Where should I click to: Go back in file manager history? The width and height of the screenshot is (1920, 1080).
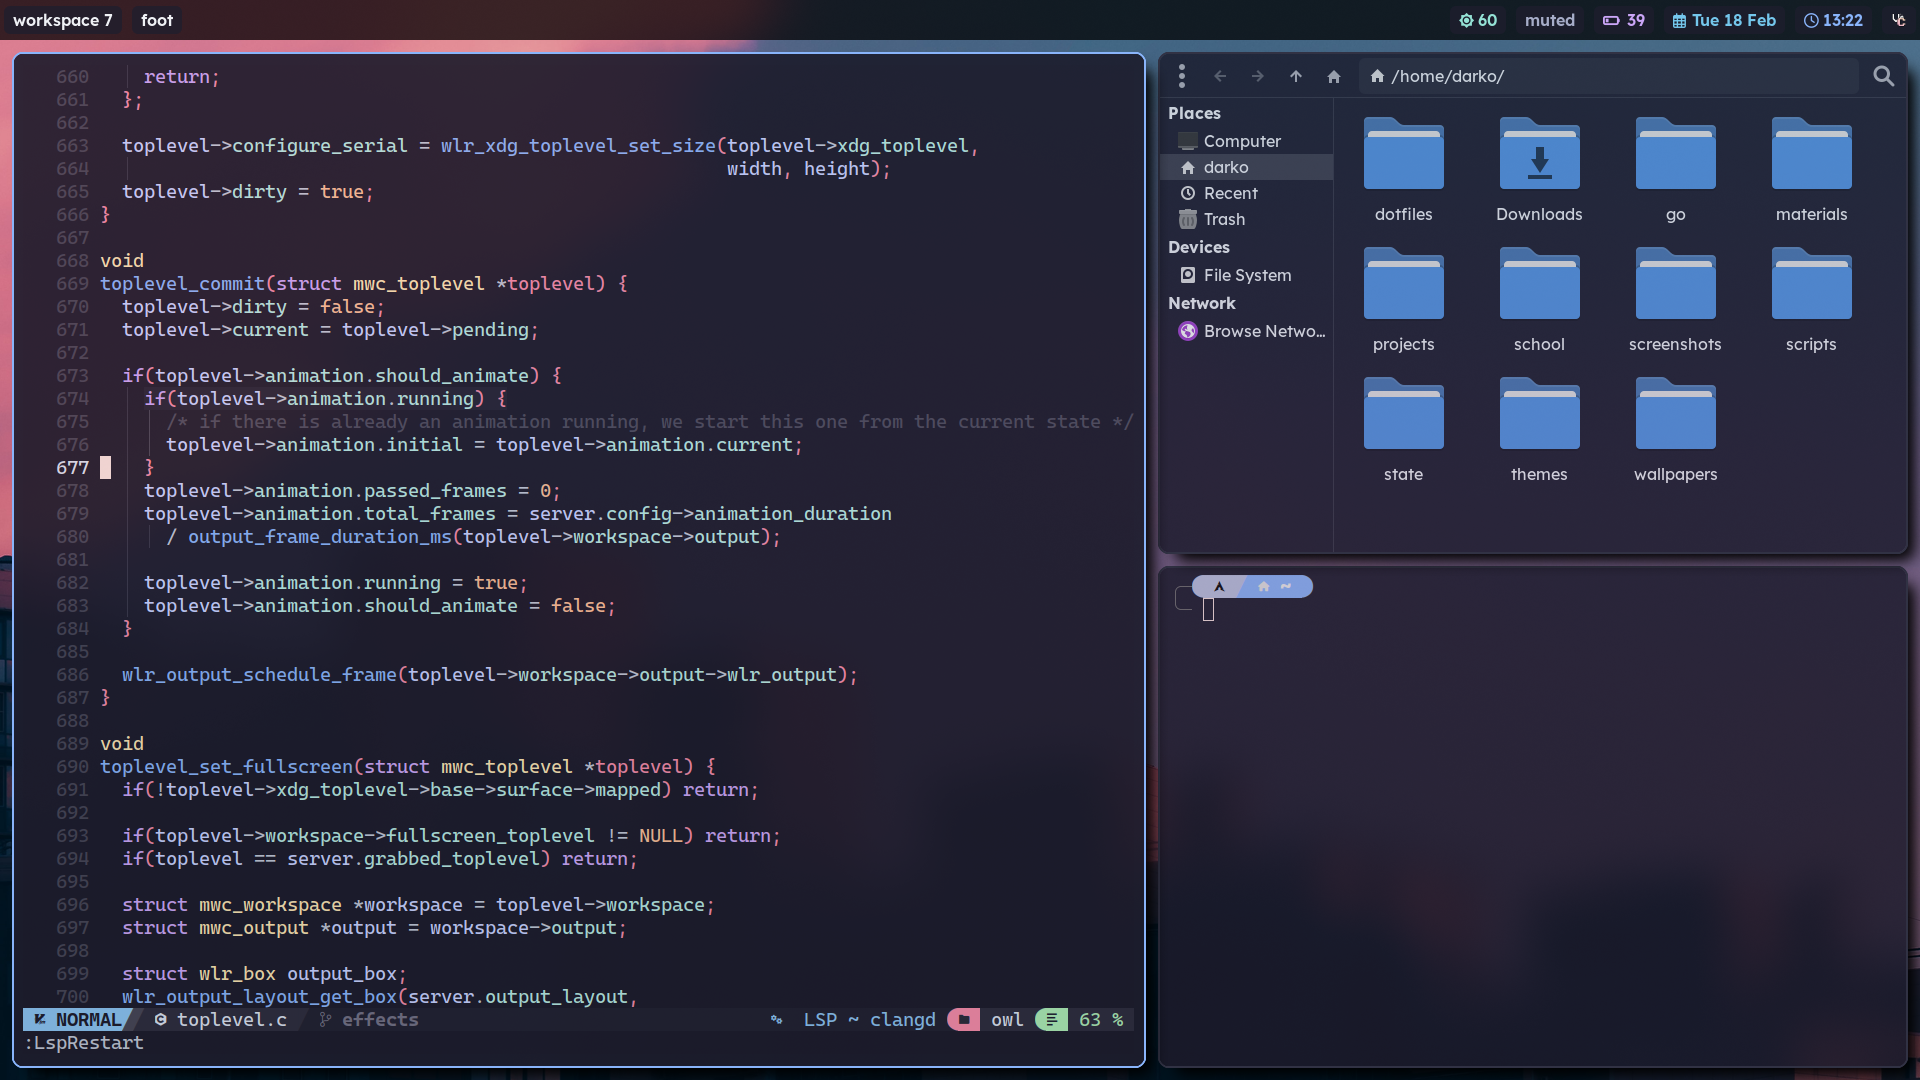click(x=1220, y=76)
